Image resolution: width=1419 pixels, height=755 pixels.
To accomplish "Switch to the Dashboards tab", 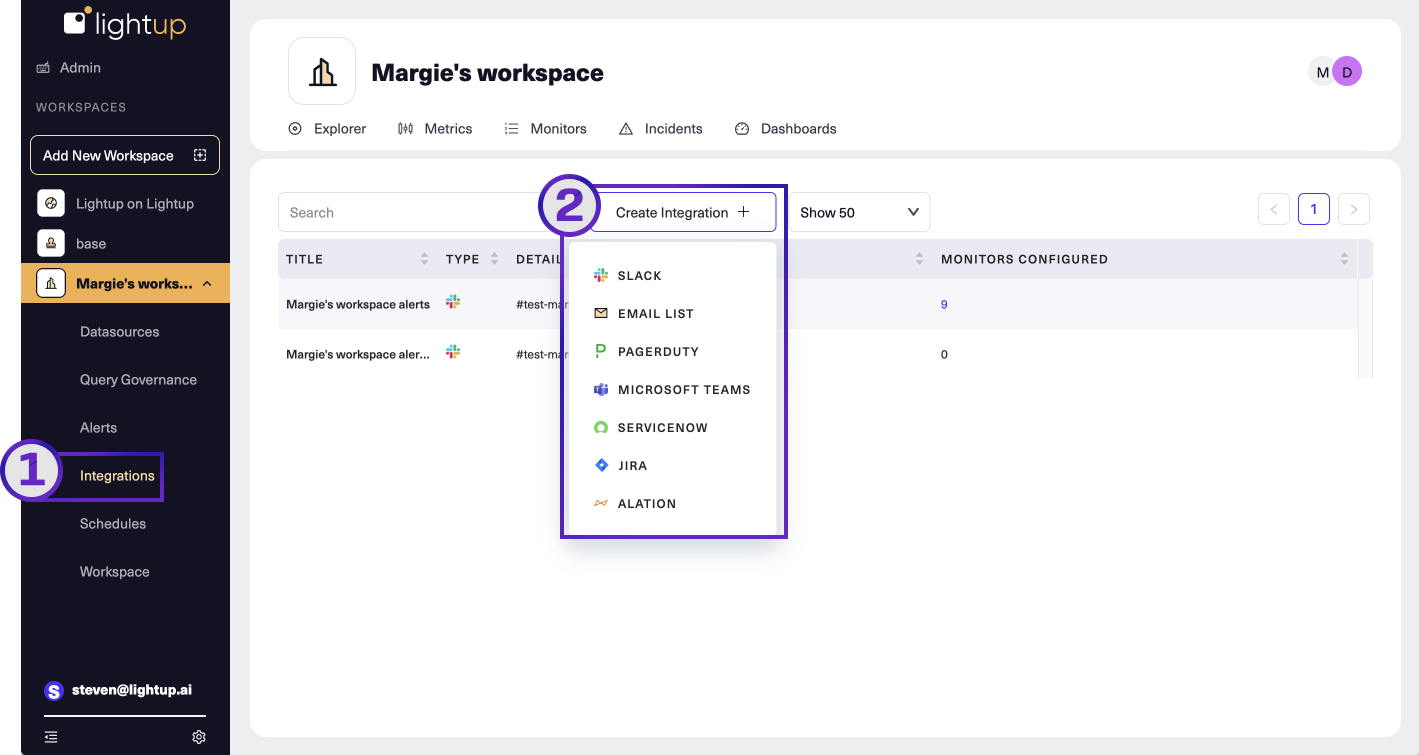I will pyautogui.click(x=785, y=128).
